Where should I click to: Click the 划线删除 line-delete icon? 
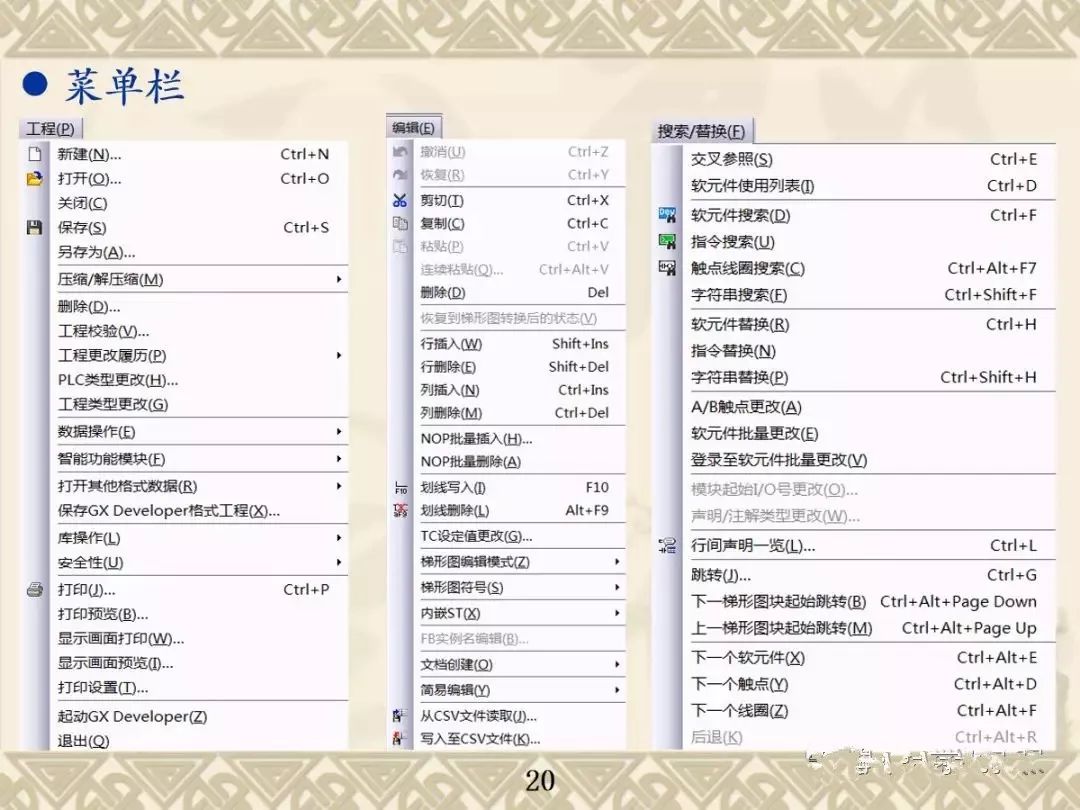tap(399, 511)
